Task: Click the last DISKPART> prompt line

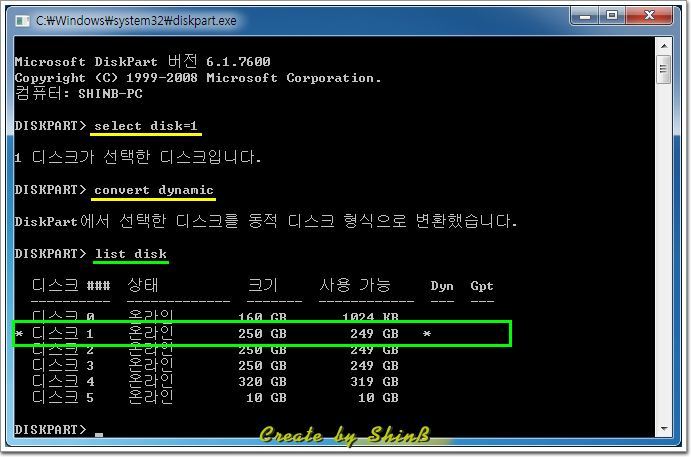Action: coord(59,429)
